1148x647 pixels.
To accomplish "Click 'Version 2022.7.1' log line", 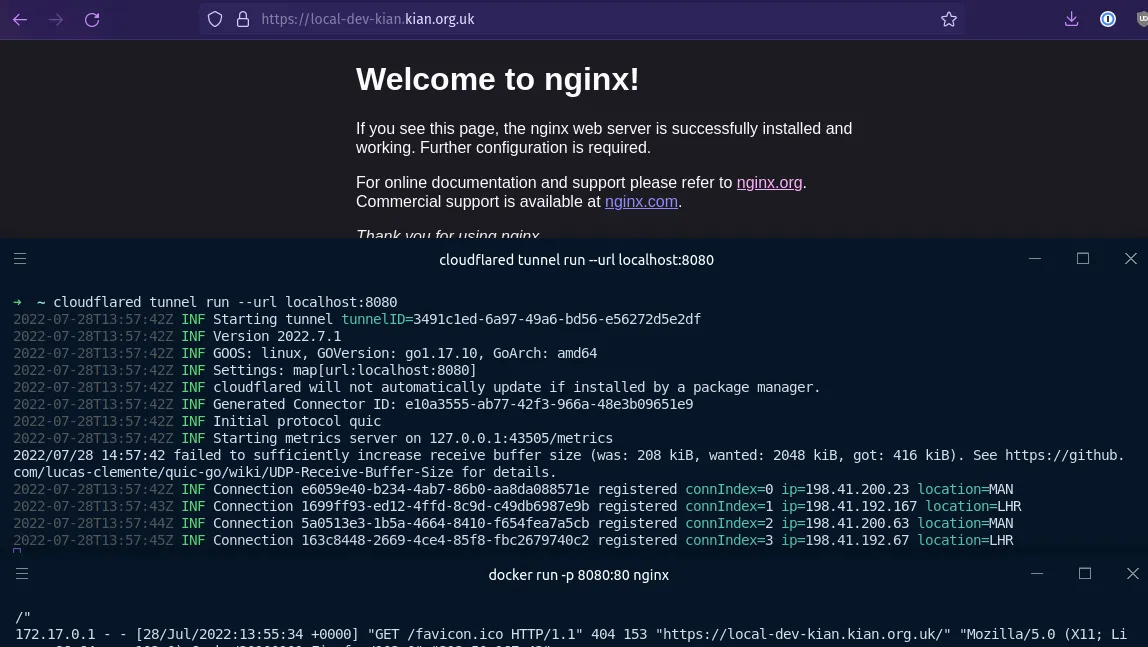I will point(177,336).
